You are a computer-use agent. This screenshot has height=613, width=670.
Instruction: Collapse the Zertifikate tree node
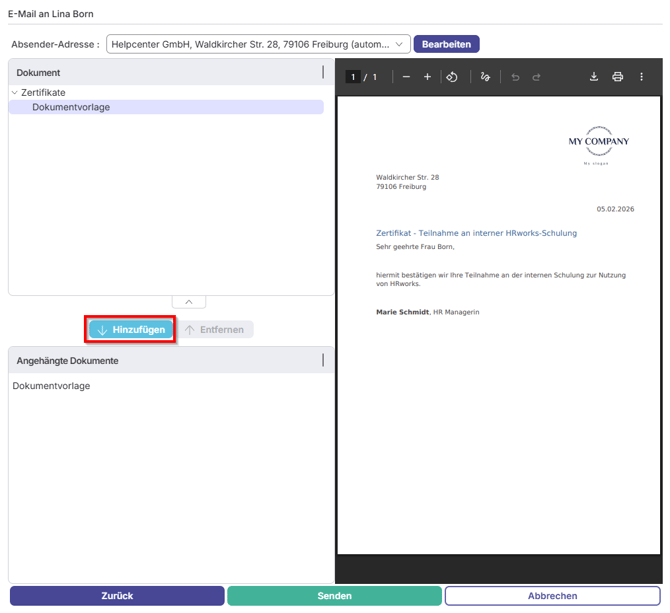click(x=14, y=93)
